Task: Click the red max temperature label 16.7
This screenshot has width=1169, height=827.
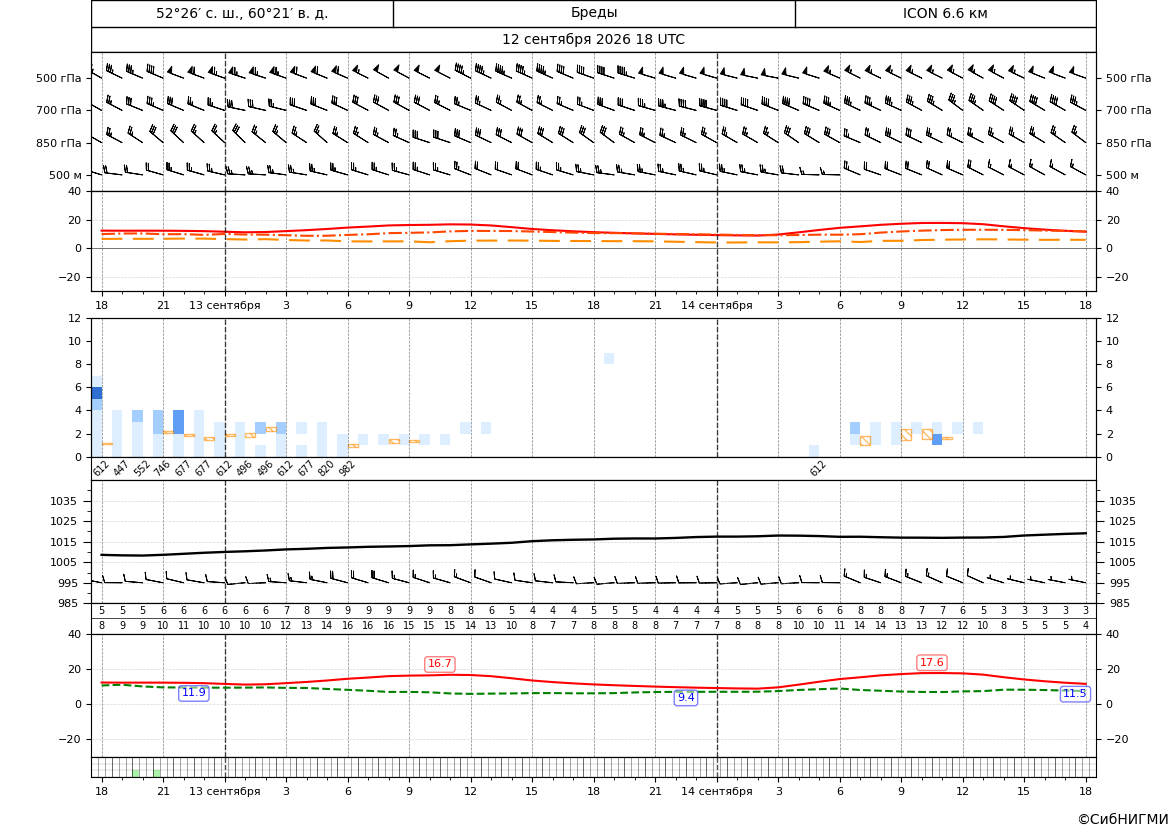Action: 439,664
